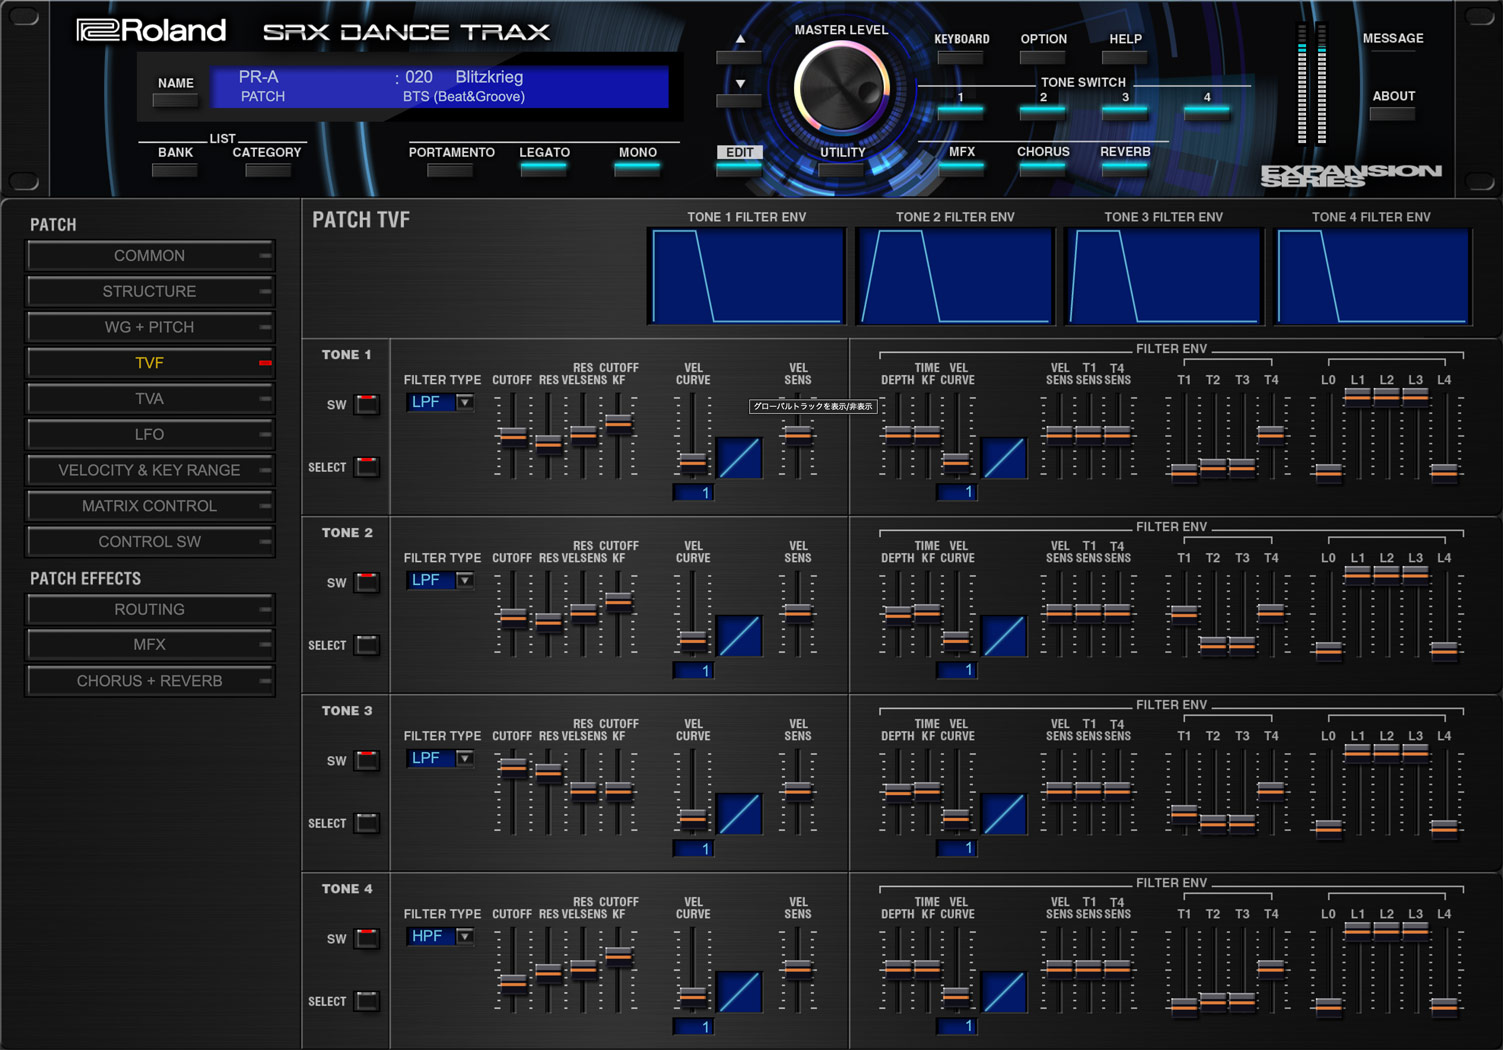Turn the Master Level knob
Screen dimensions: 1503x1050
point(841,90)
